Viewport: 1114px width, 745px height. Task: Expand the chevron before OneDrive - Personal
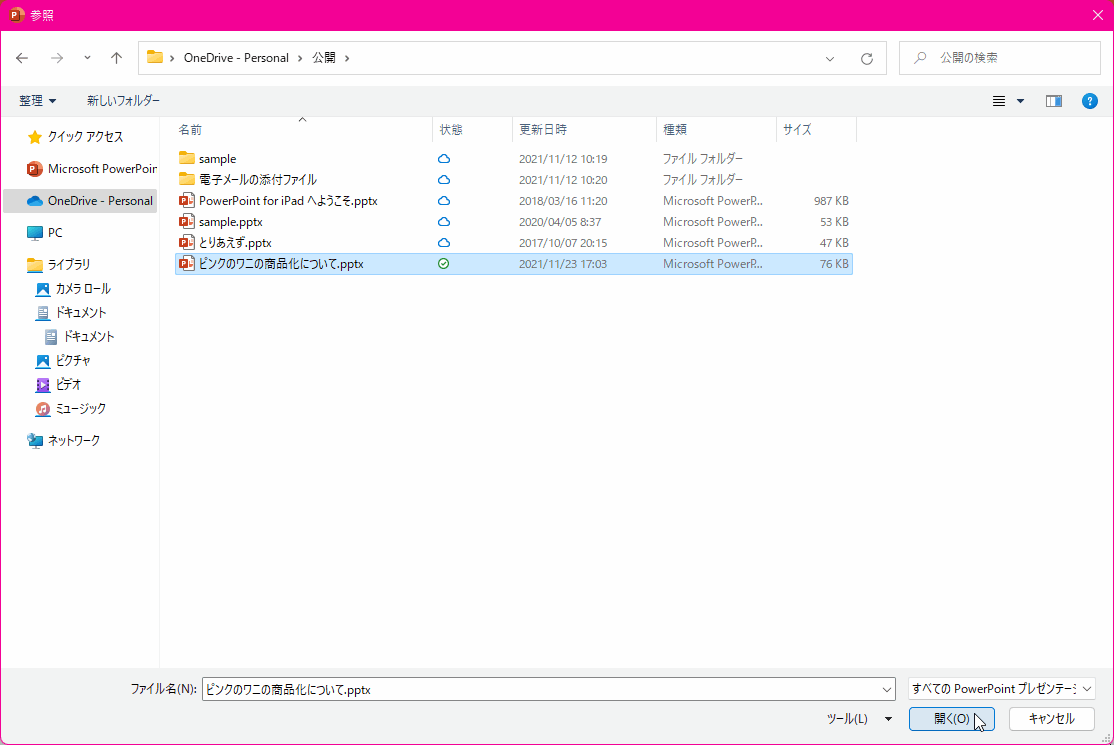(x=172, y=58)
